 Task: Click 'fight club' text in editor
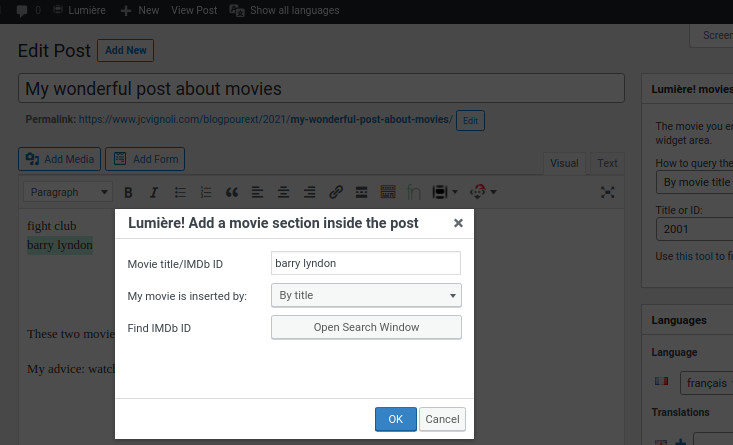click(51, 226)
